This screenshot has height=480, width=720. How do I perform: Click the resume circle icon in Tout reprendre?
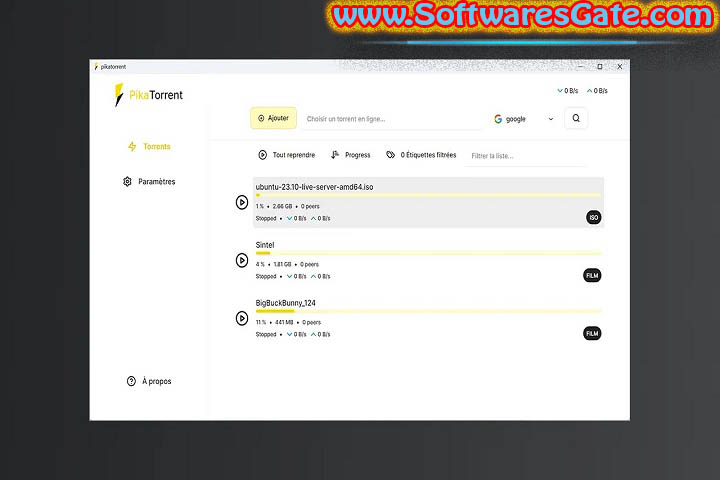[x=263, y=155]
